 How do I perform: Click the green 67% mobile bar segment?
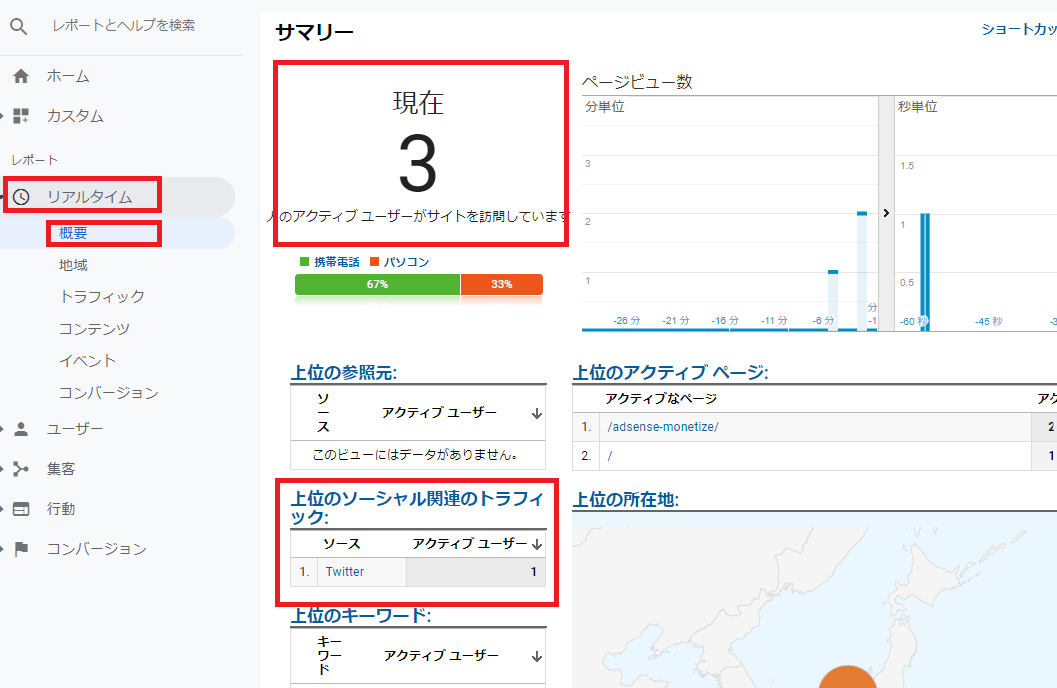click(378, 284)
